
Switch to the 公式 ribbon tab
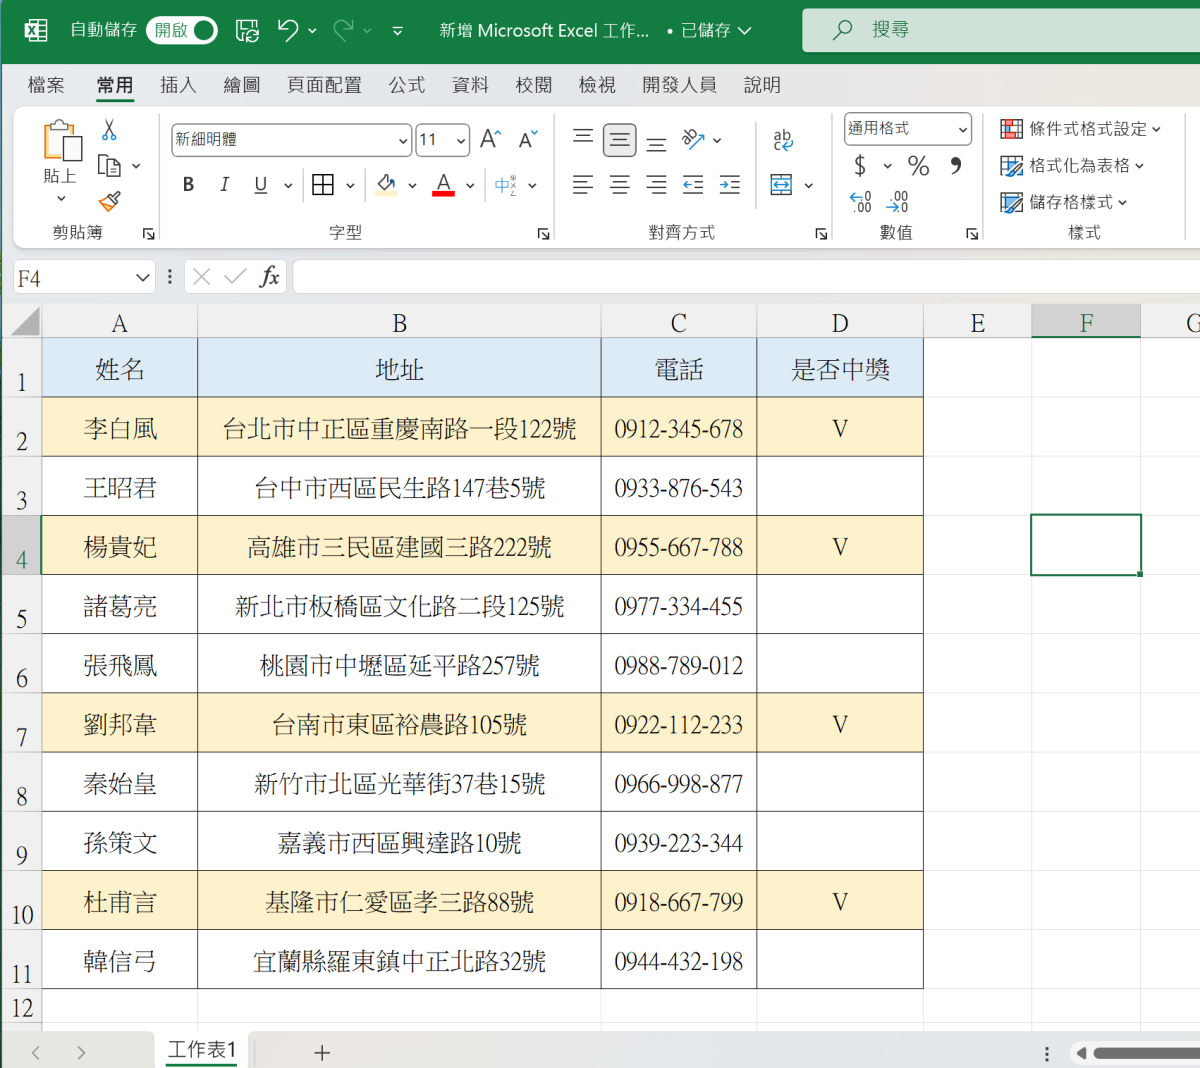coord(407,85)
